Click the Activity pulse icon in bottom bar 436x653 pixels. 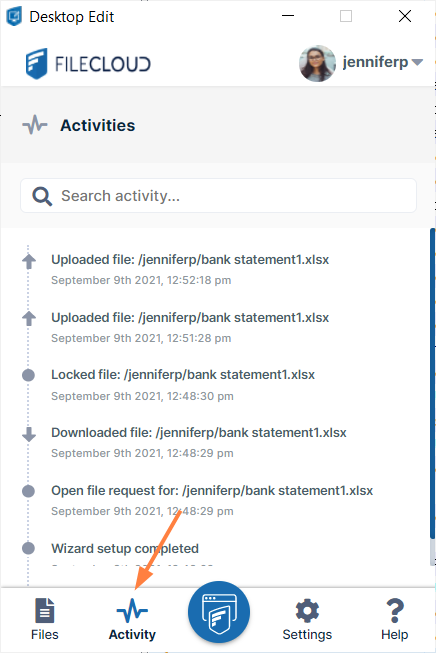pos(132,610)
